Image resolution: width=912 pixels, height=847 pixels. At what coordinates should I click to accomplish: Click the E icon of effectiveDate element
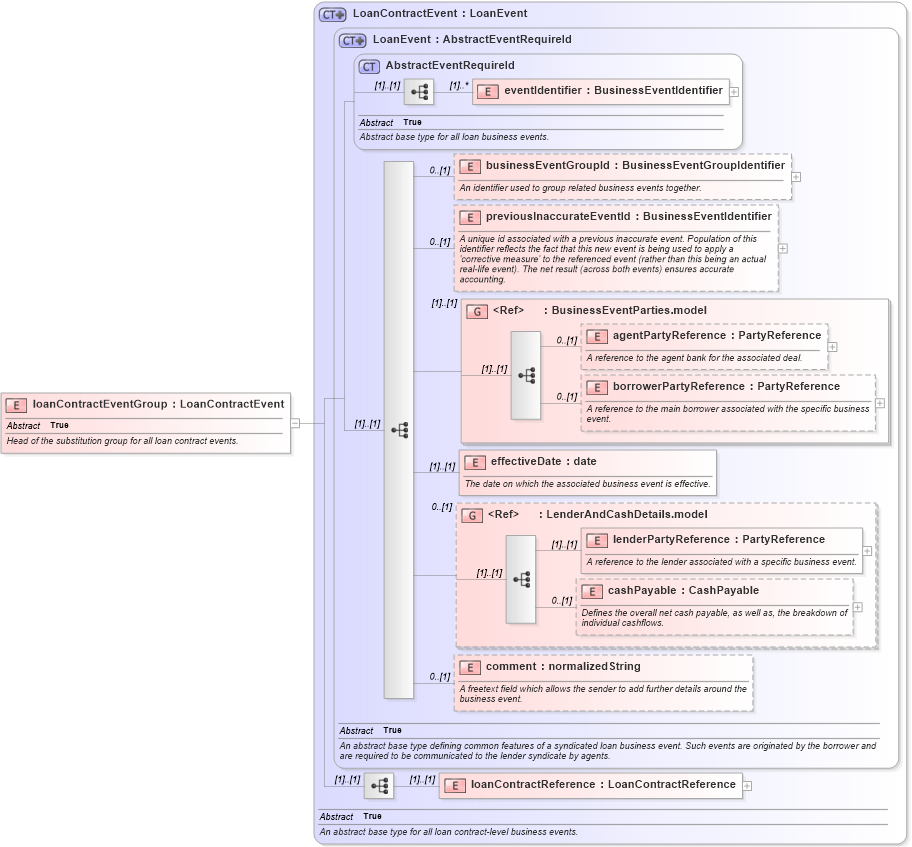coord(475,462)
